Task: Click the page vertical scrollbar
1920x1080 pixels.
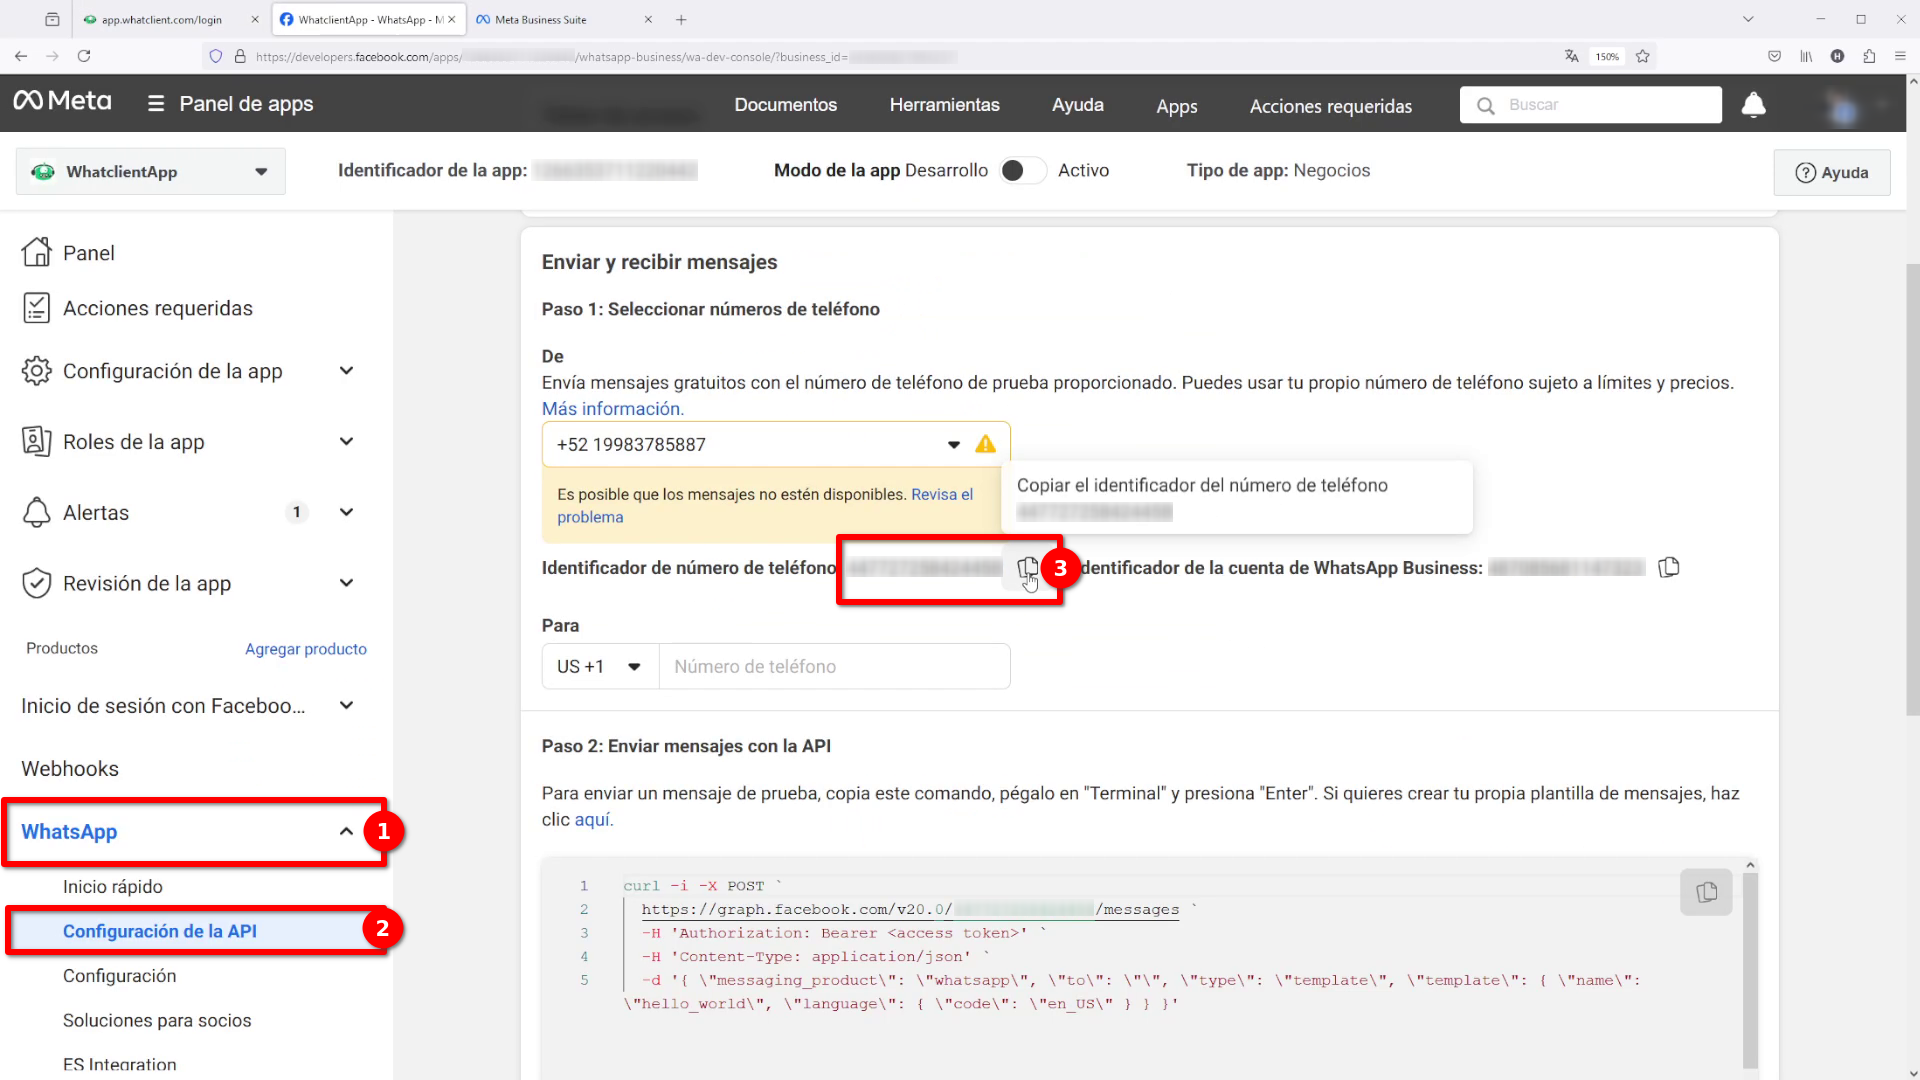Action: [1912, 490]
